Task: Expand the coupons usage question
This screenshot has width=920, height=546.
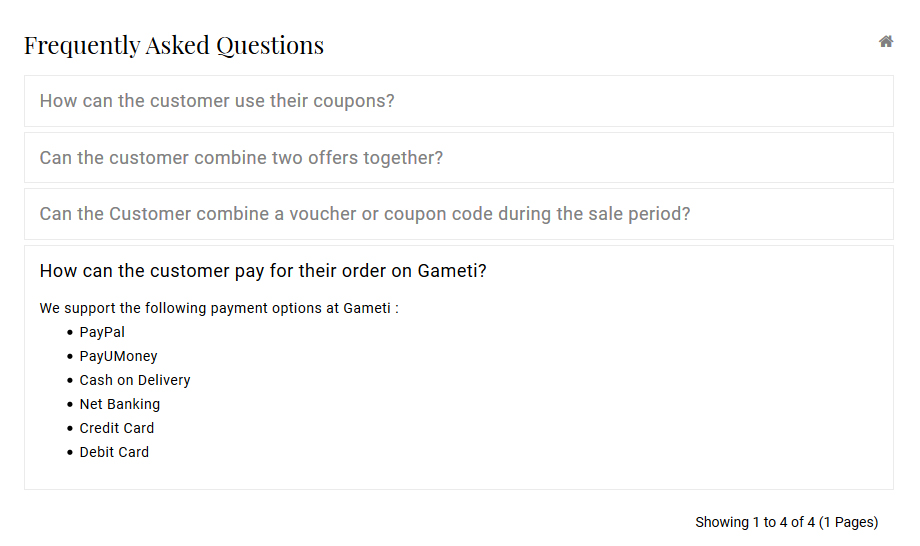Action: click(217, 101)
